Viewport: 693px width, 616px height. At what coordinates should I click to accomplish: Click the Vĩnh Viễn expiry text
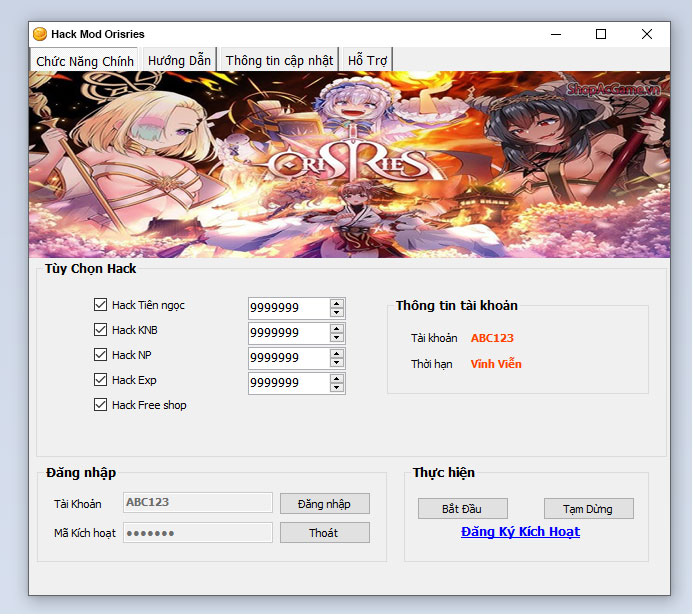coord(496,364)
